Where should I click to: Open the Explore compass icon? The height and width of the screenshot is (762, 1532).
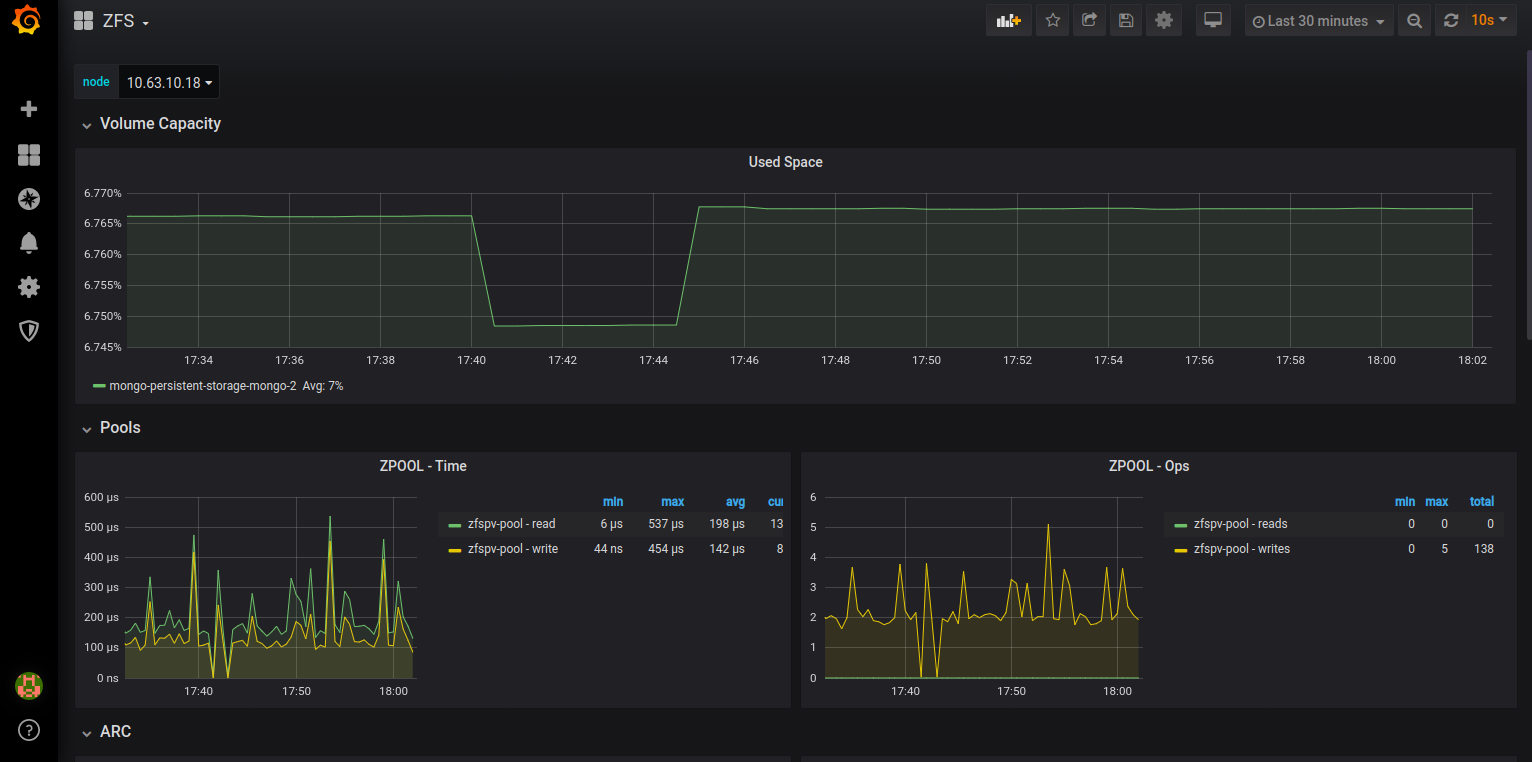pyautogui.click(x=29, y=199)
